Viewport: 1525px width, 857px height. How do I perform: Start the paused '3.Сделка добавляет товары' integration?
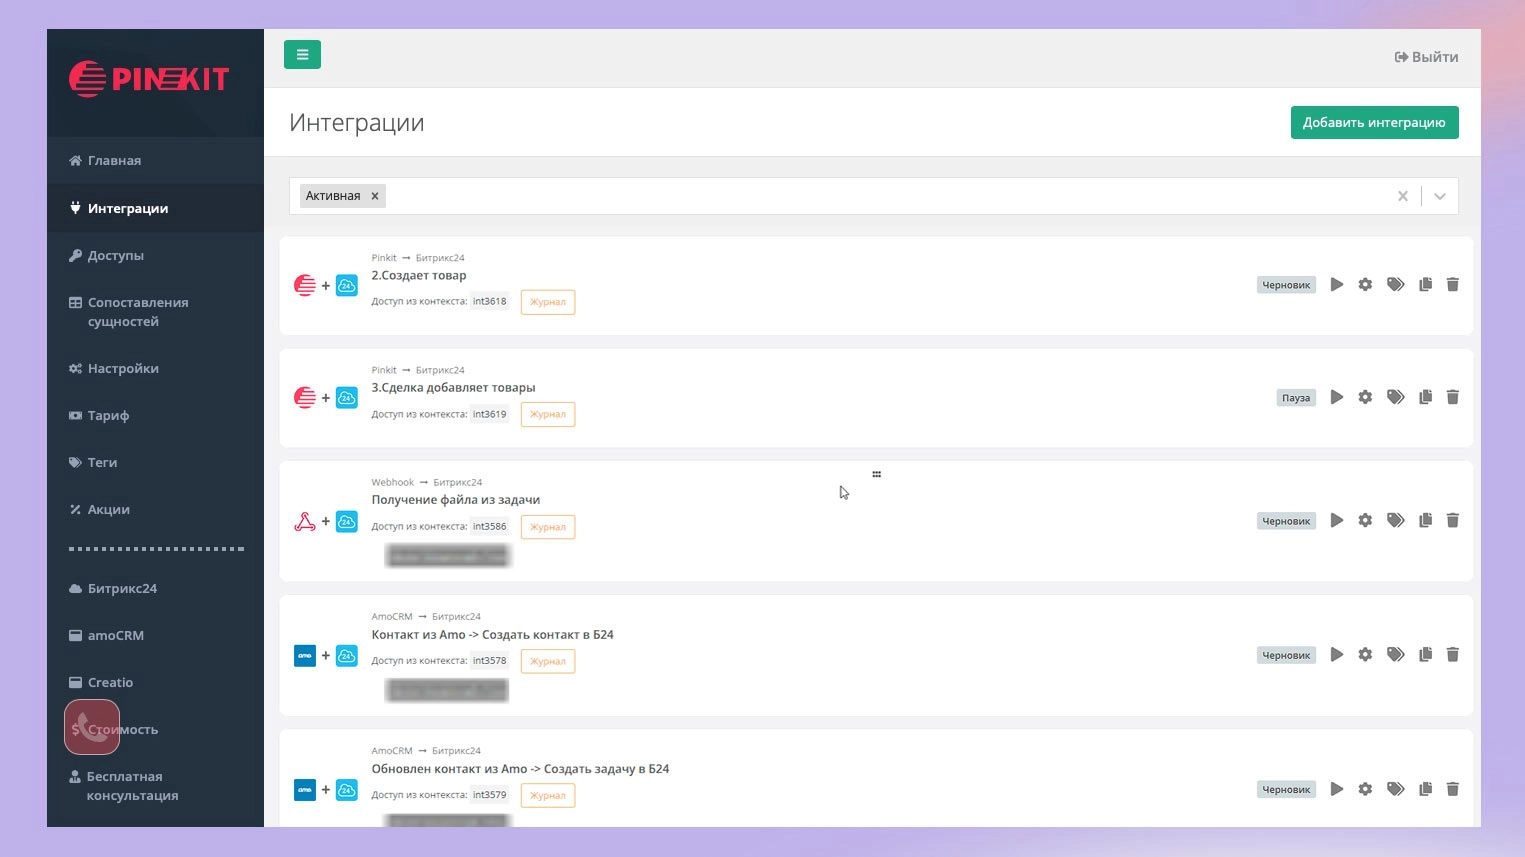(x=1336, y=397)
